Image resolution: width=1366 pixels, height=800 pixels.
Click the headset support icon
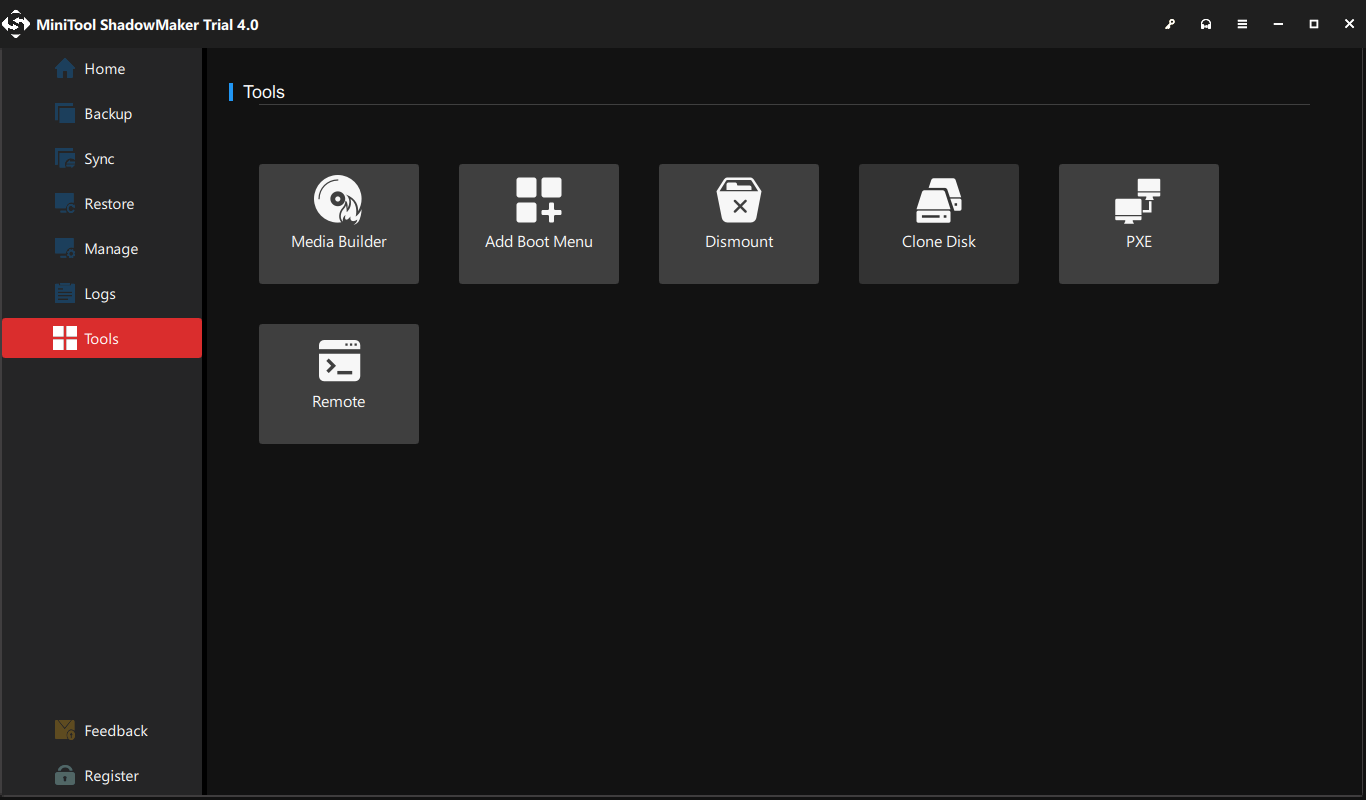coord(1206,24)
